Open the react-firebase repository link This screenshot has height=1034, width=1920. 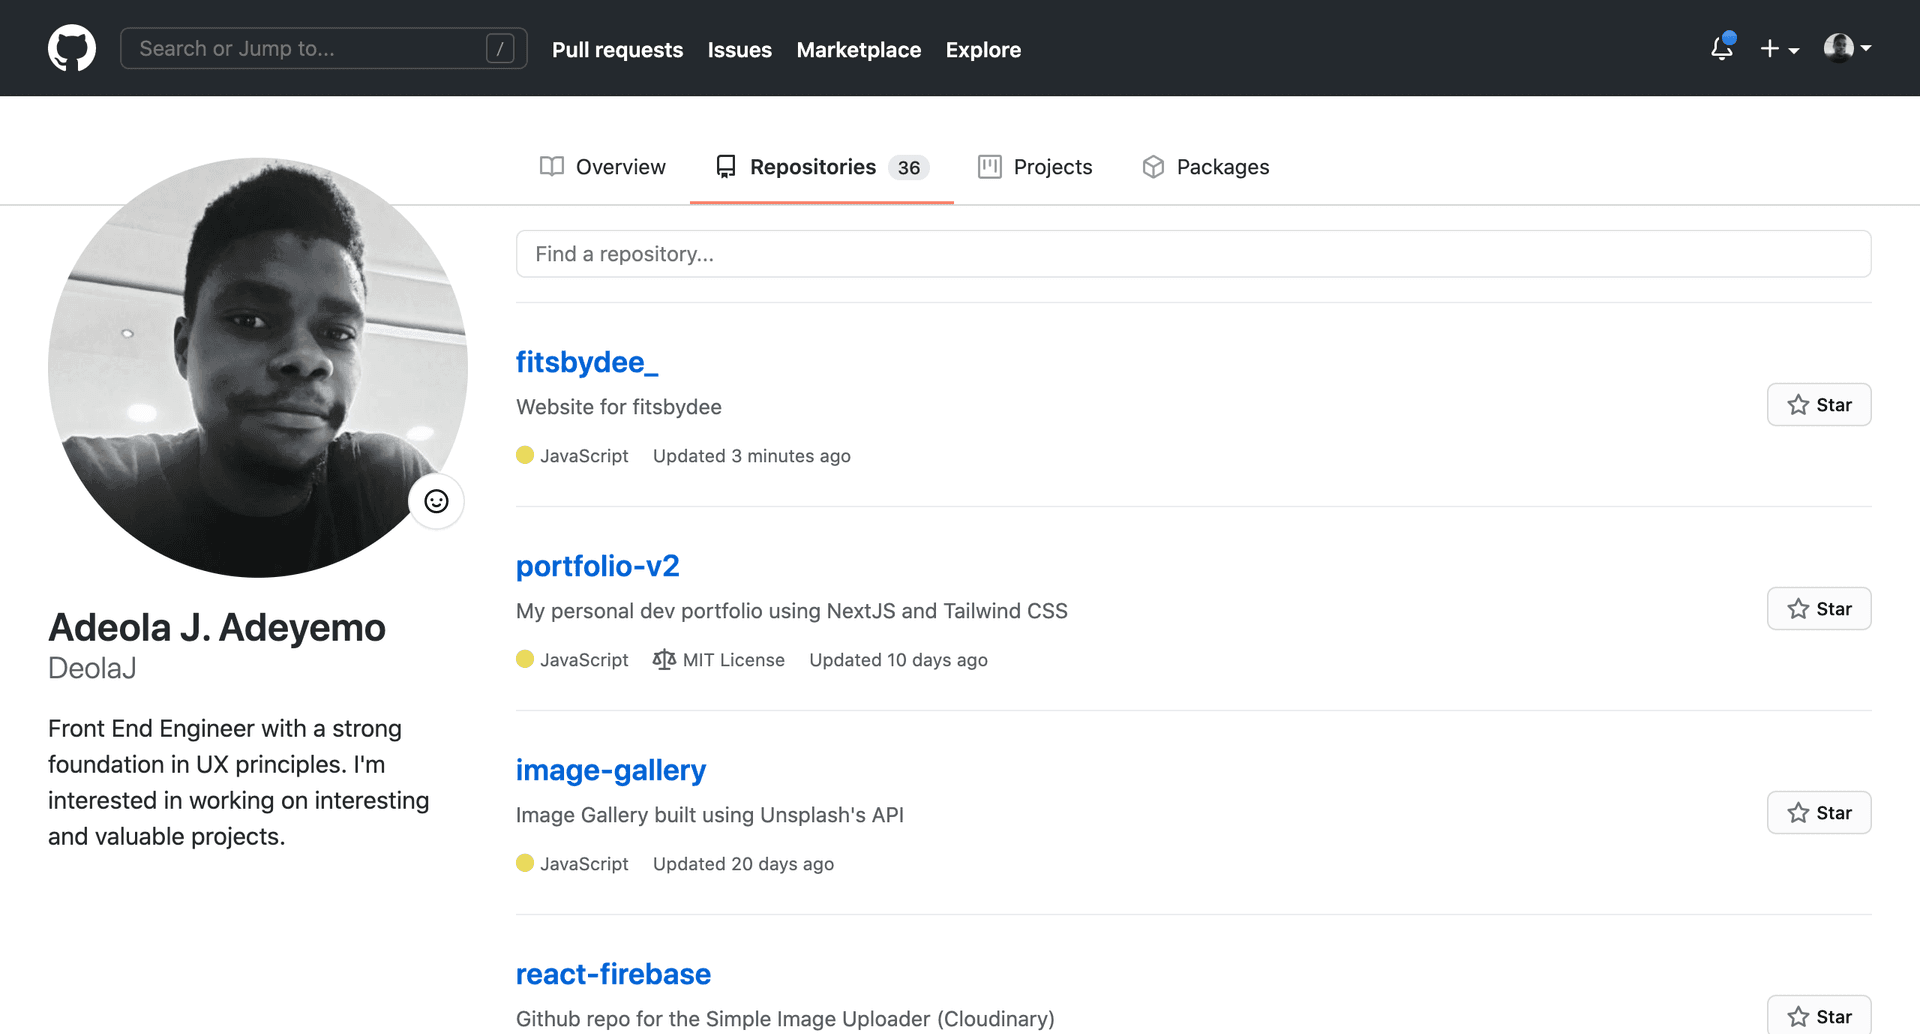coord(613,974)
